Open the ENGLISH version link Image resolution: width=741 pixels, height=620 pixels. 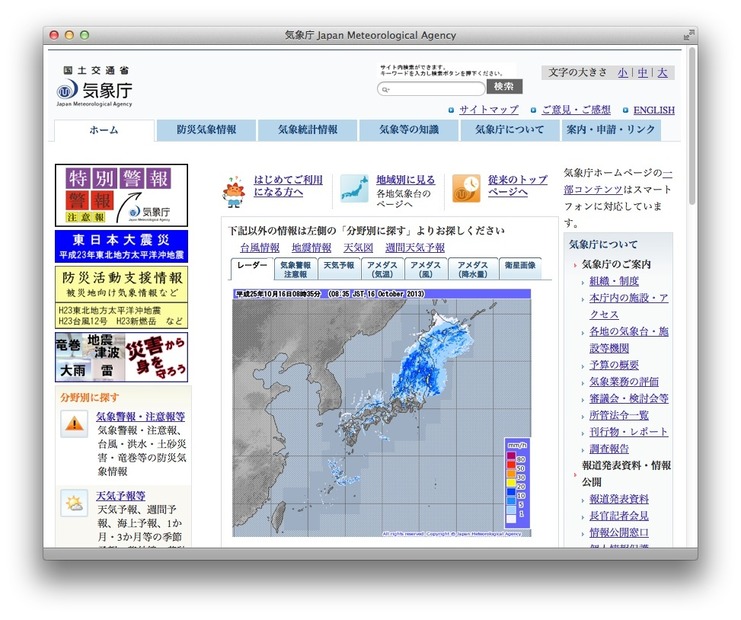pyautogui.click(x=654, y=110)
